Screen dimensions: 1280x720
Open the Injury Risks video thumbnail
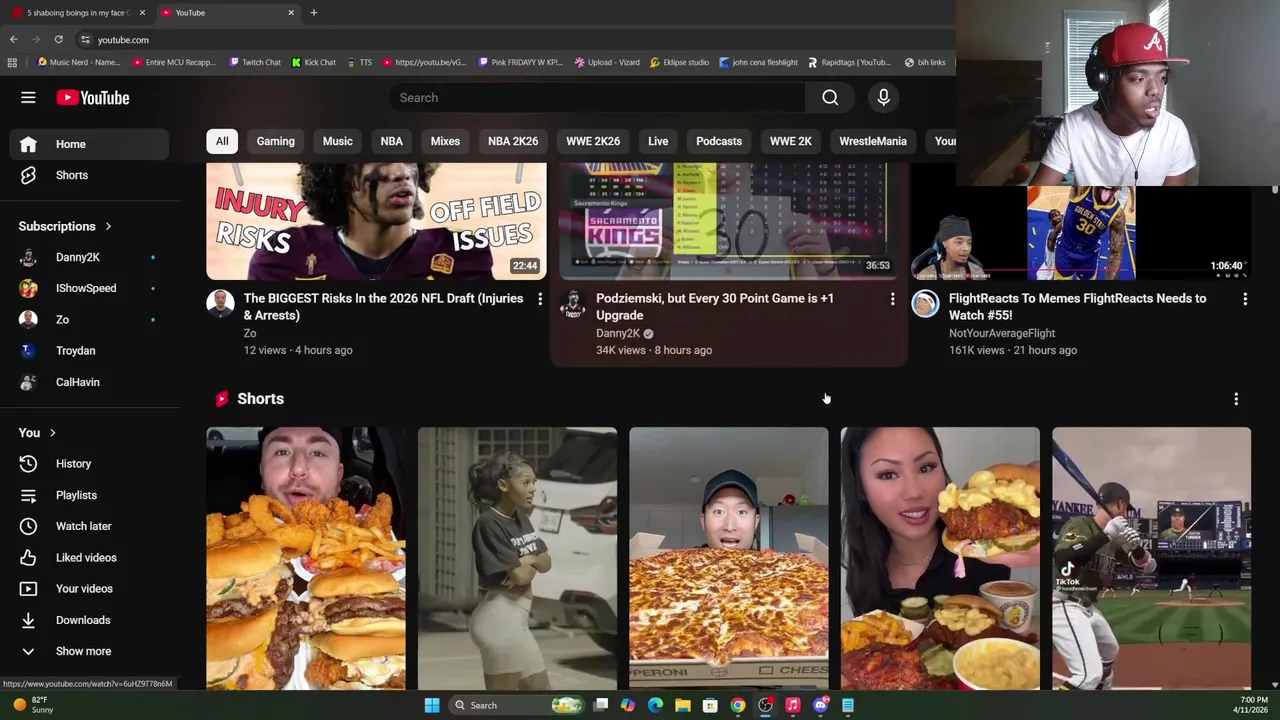tap(377, 221)
